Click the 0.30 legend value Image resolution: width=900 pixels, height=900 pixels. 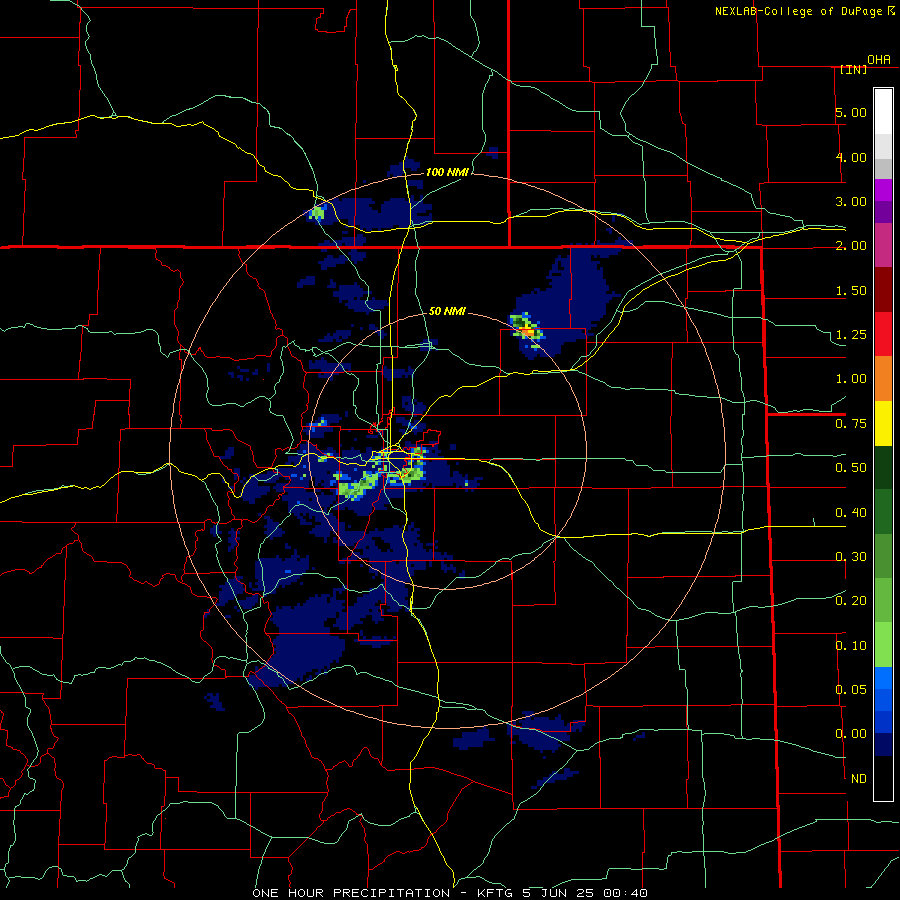pyautogui.click(x=851, y=557)
